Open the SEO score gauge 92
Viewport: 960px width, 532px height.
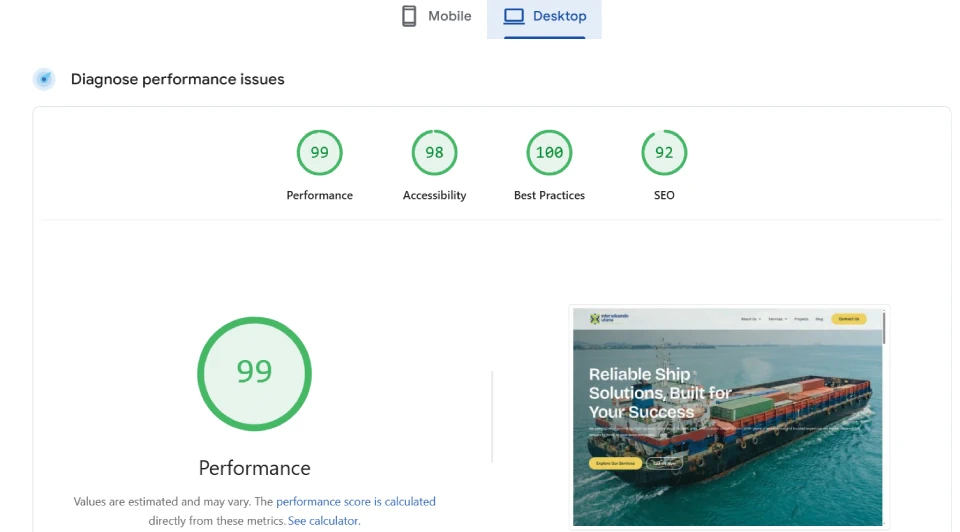(x=664, y=153)
